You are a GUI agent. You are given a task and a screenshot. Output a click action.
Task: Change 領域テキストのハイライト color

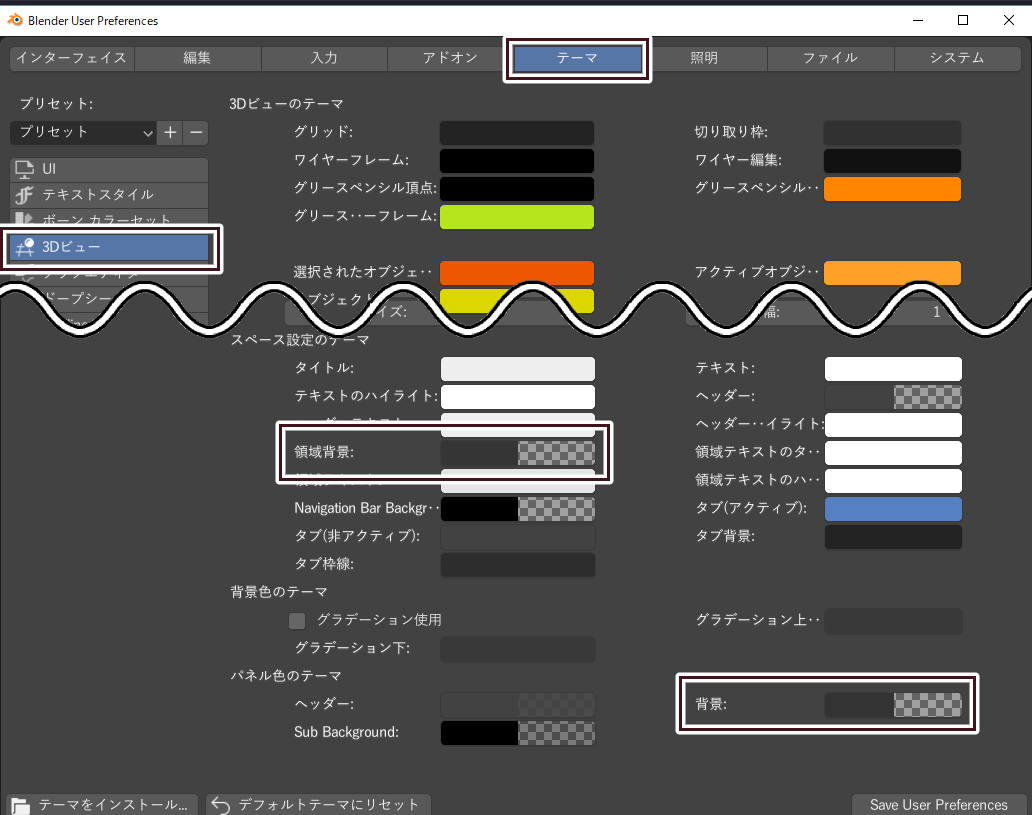tap(893, 481)
